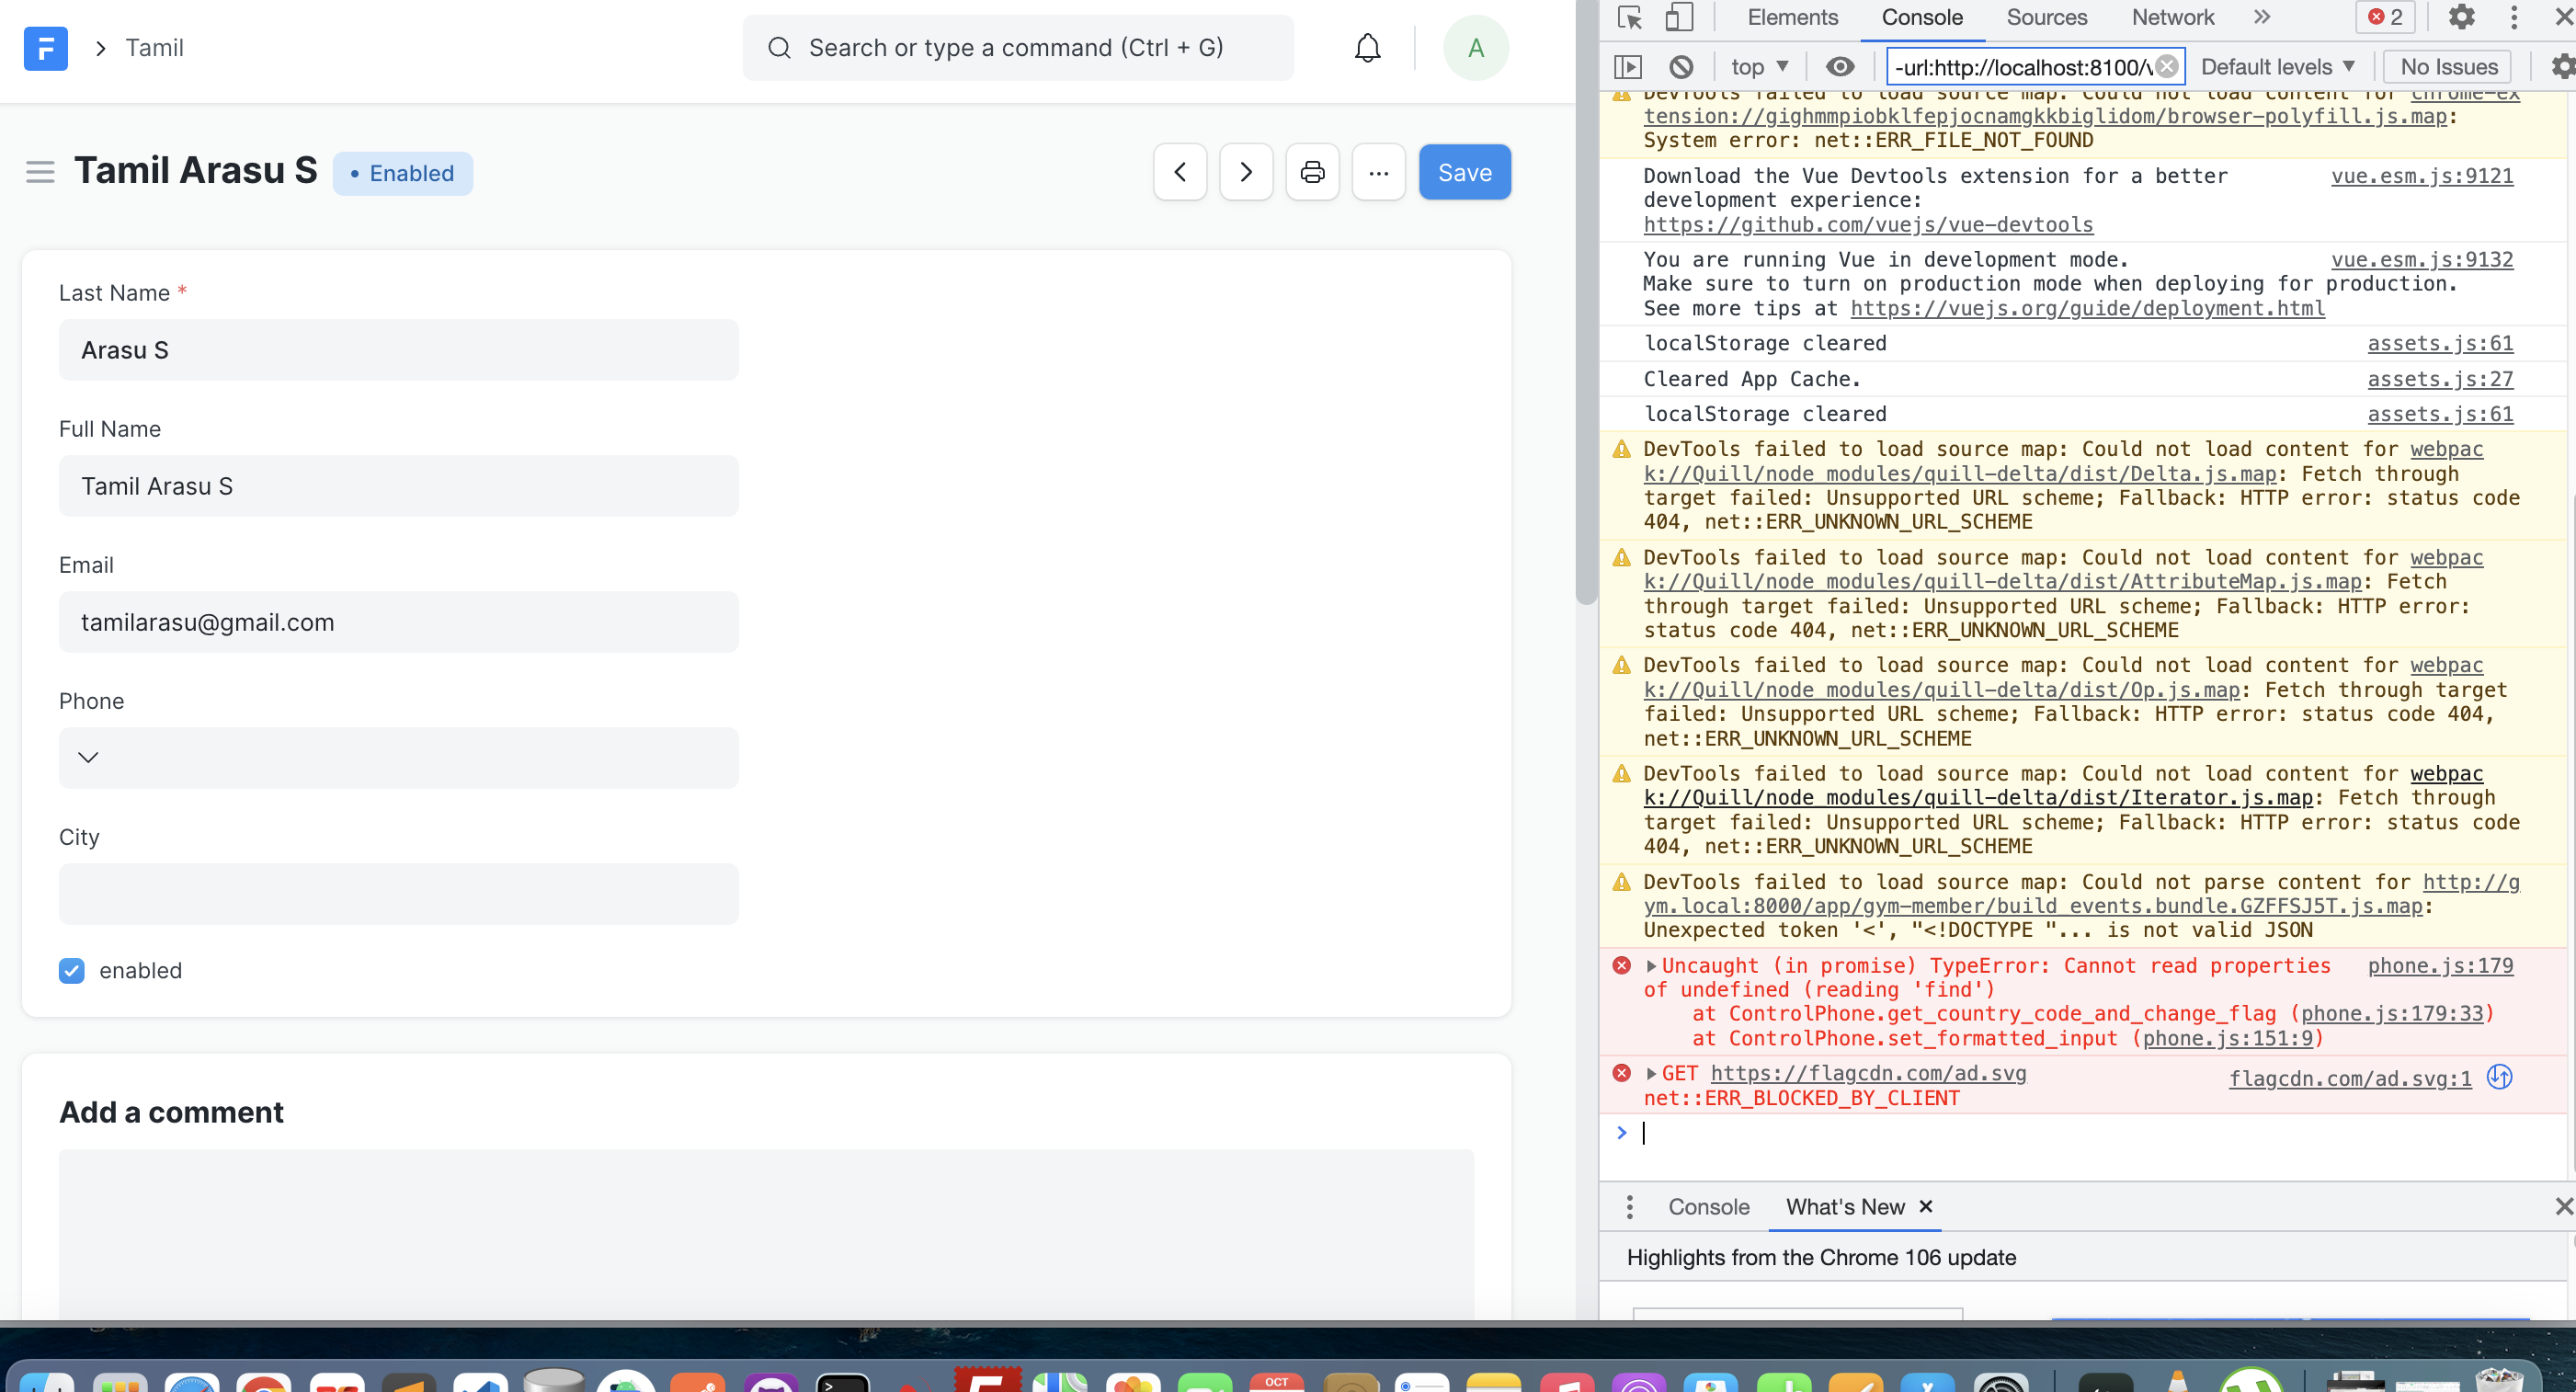Switch to the Network panel
This screenshot has height=1392, width=2576.
point(2171,17)
